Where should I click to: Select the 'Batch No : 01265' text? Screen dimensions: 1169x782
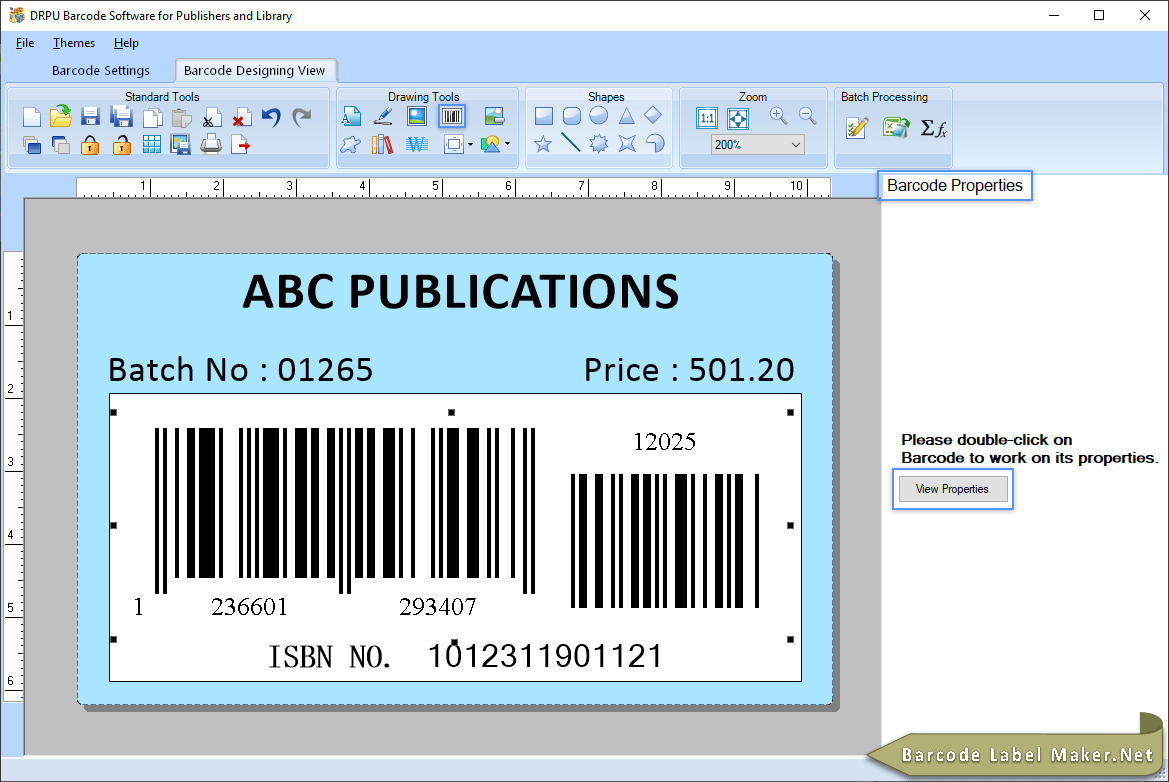coord(240,370)
